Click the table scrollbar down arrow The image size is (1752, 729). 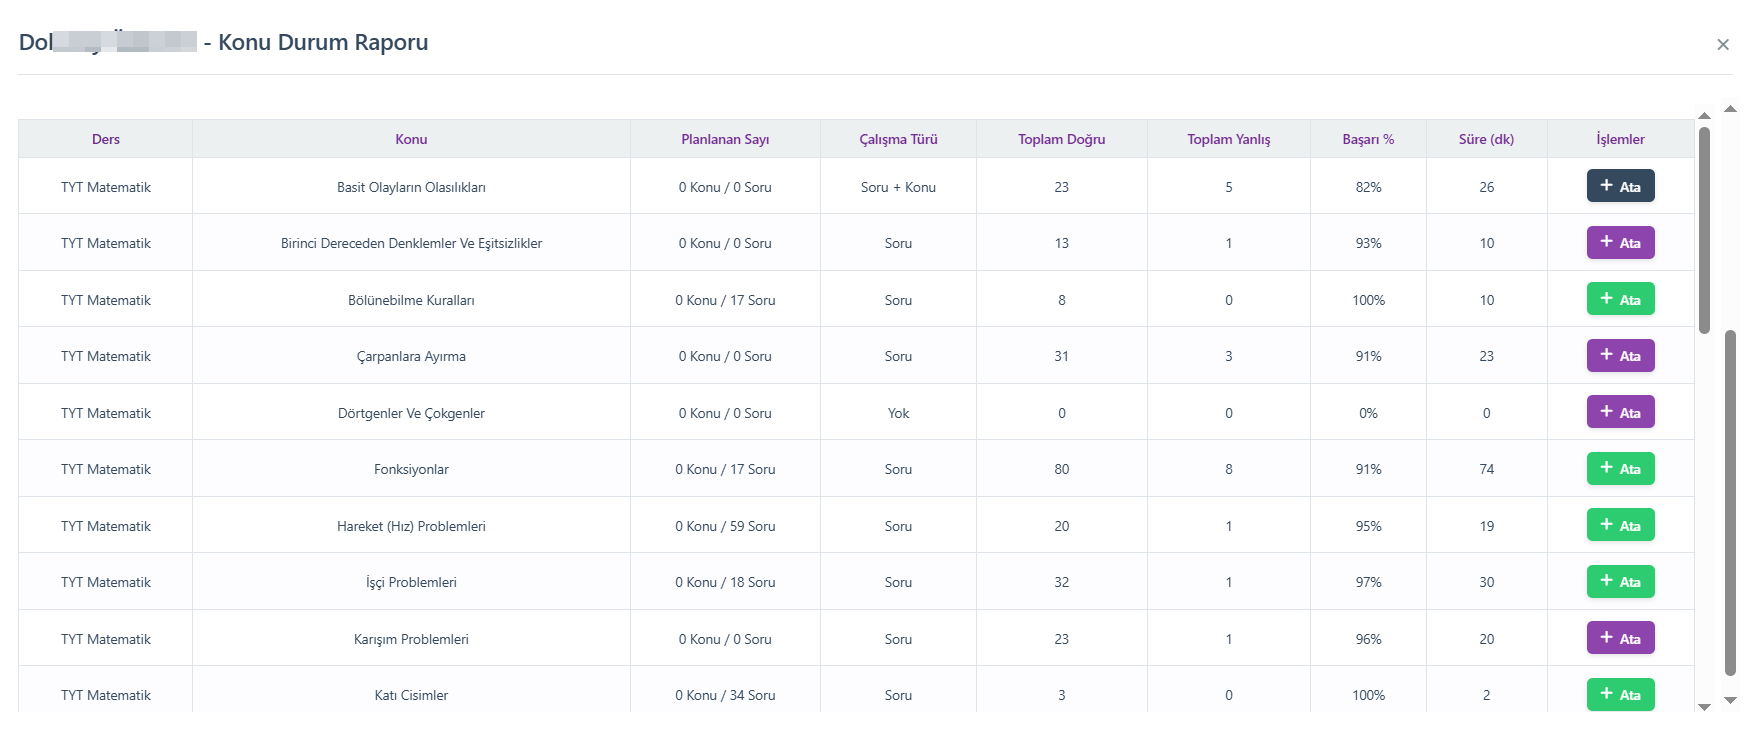1704,707
